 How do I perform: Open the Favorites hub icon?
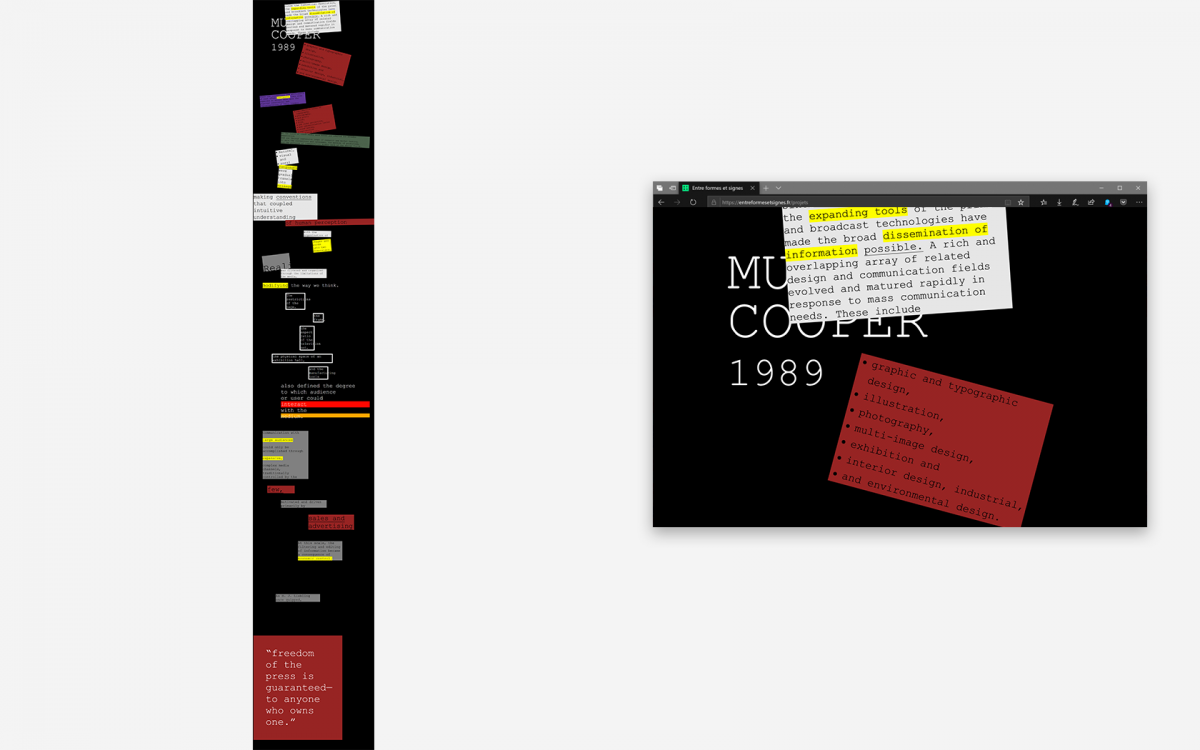click(x=1043, y=202)
